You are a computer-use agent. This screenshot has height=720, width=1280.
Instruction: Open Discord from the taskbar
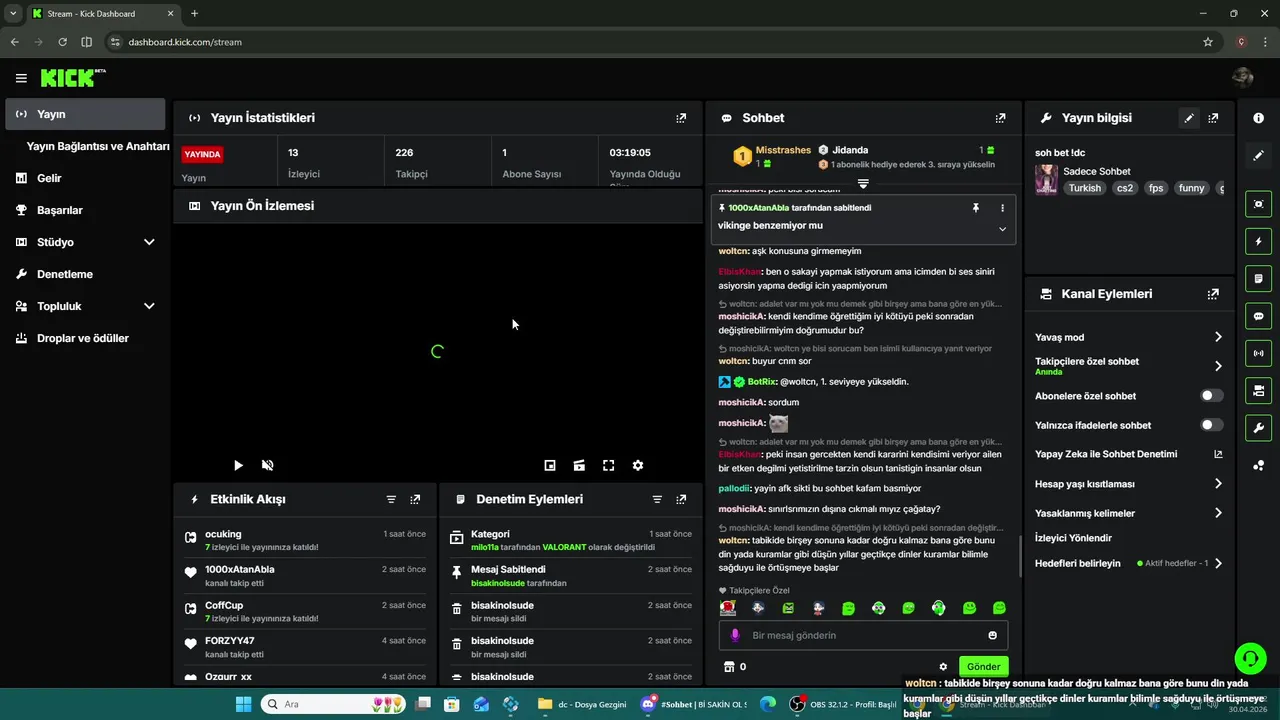[692, 704]
